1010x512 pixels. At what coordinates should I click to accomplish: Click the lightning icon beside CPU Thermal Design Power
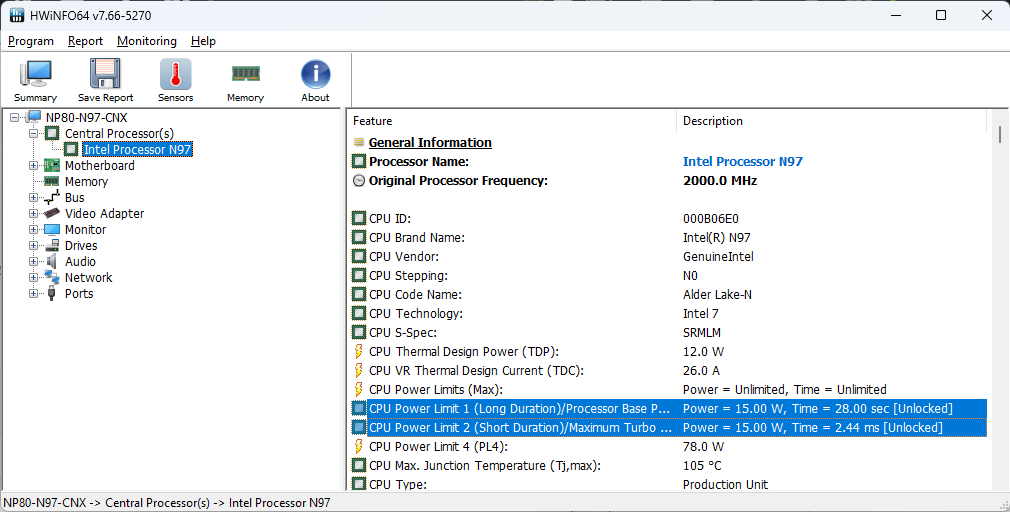tap(359, 352)
